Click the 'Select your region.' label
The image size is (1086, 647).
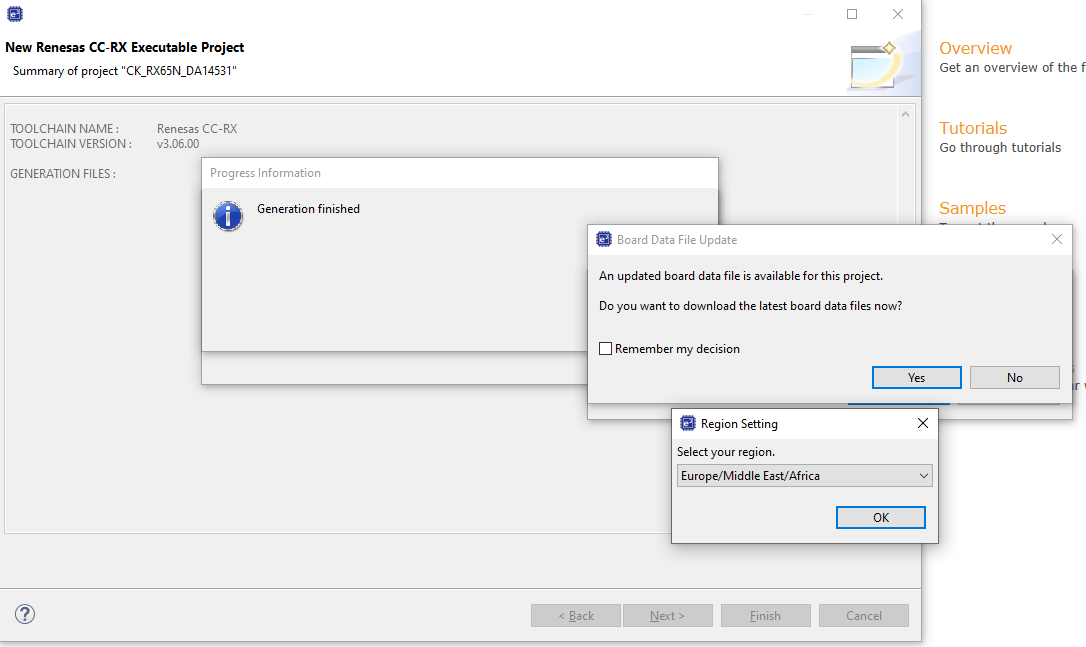(x=726, y=452)
